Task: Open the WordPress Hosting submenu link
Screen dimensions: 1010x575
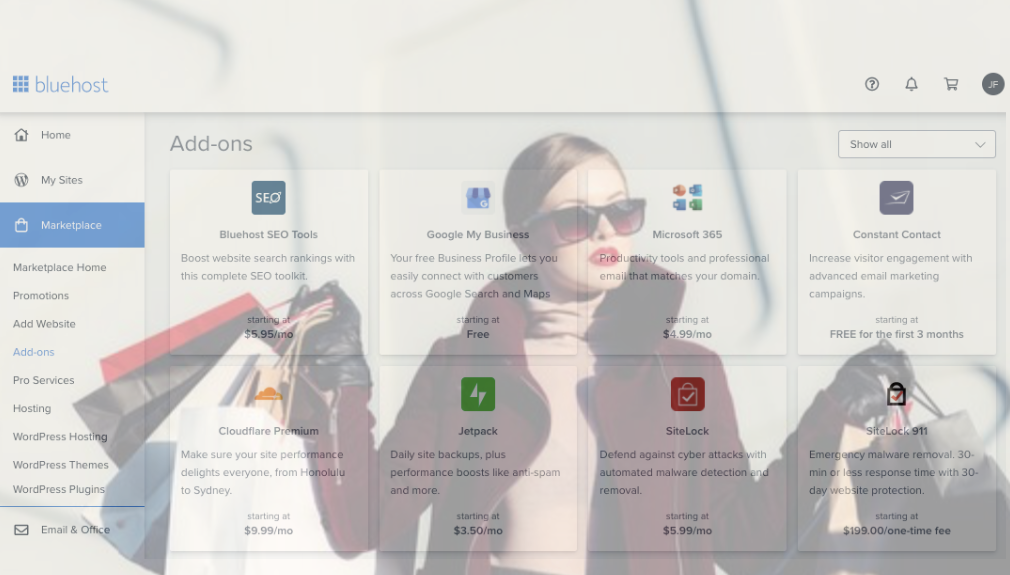Action: (60, 437)
